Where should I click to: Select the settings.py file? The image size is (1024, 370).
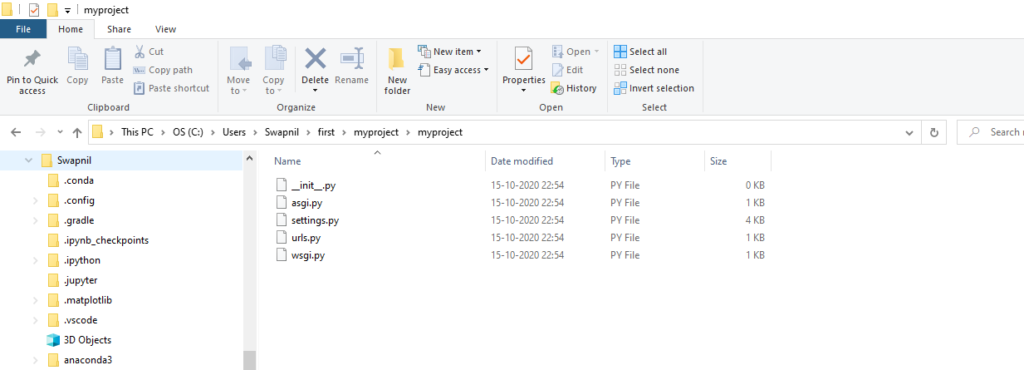click(x=315, y=220)
